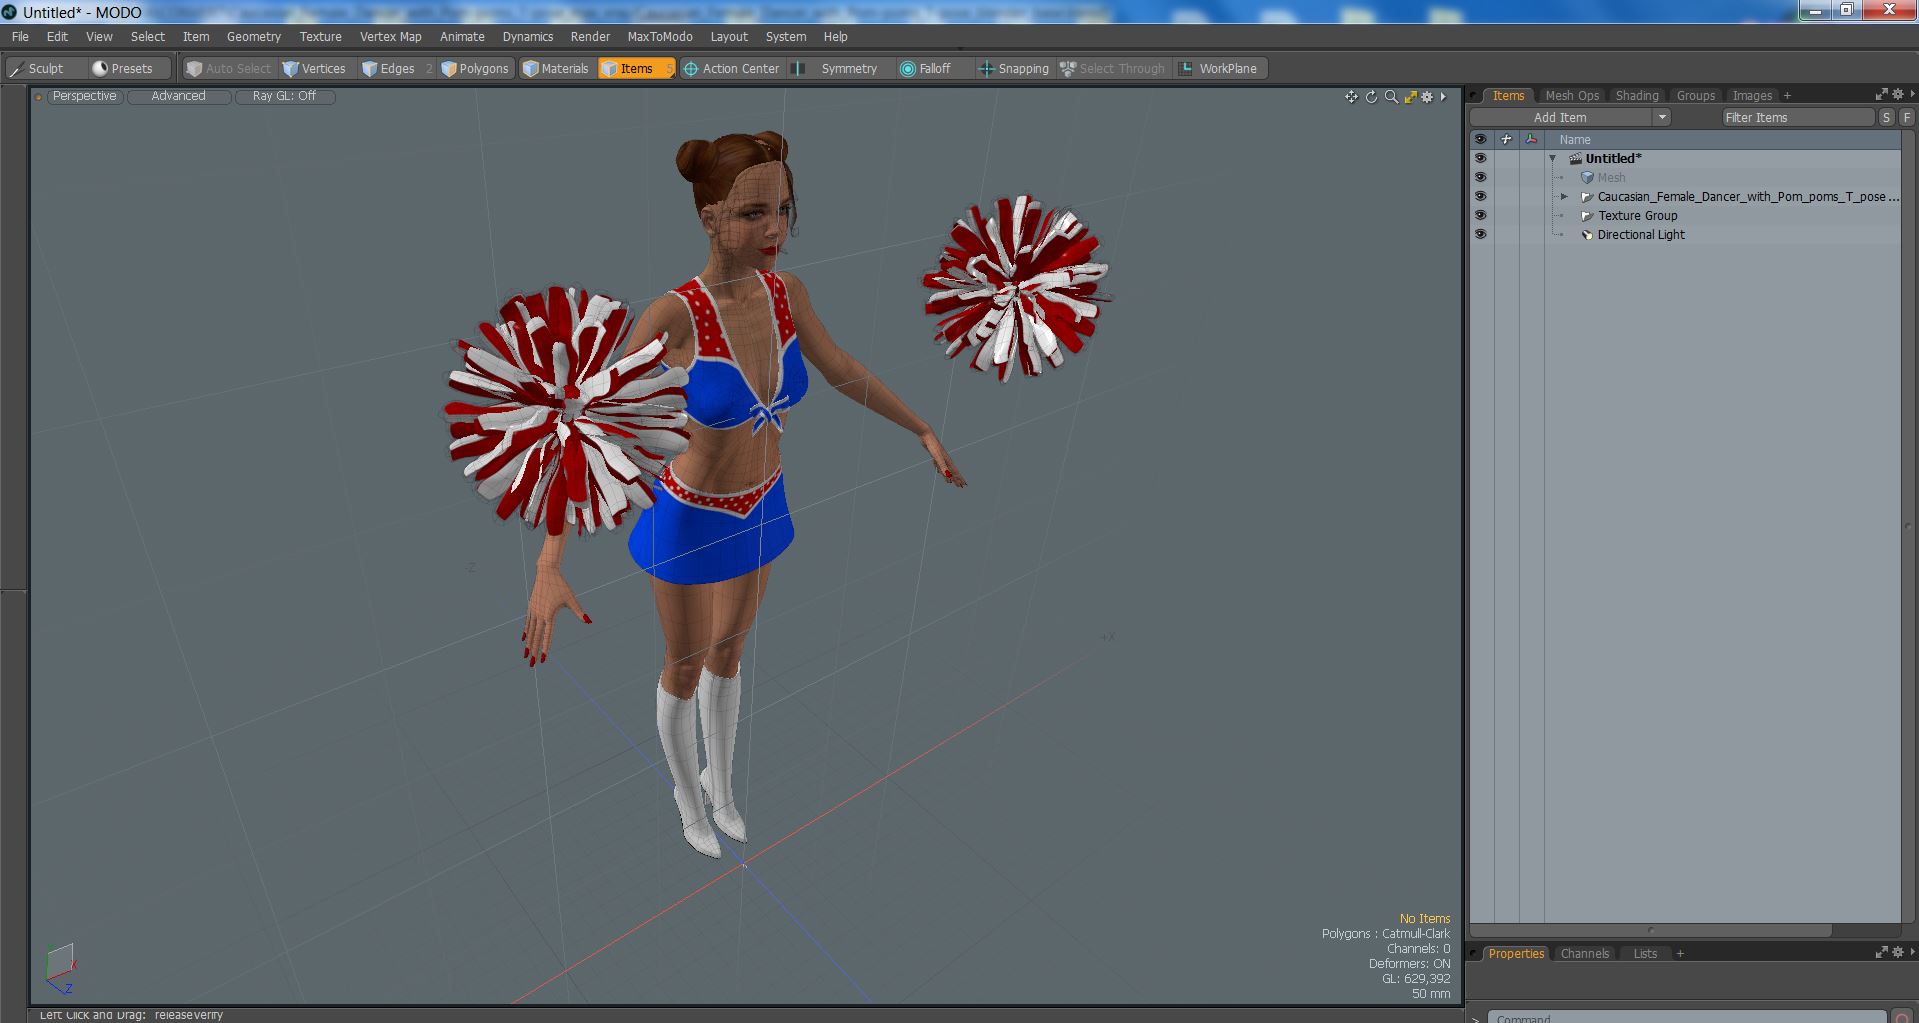Open the Perspective view type dropdown
1919x1023 pixels.
pos(84,96)
